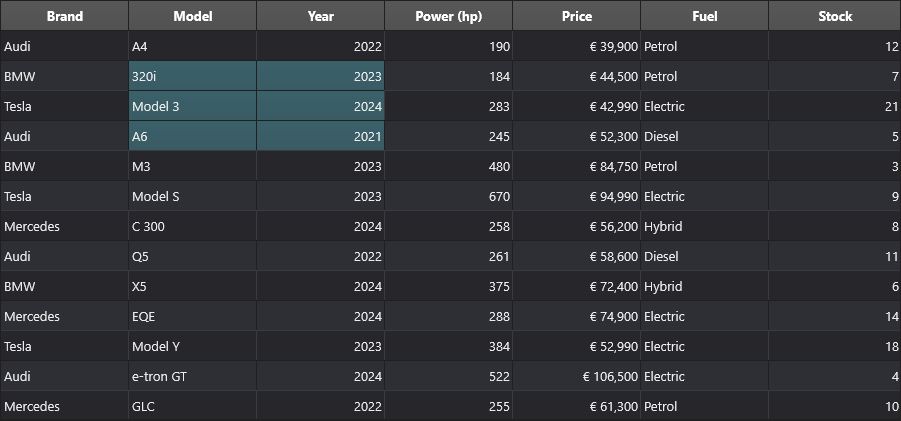
Task: Select the € 84,750 price cell
Action: pyautogui.click(x=576, y=166)
